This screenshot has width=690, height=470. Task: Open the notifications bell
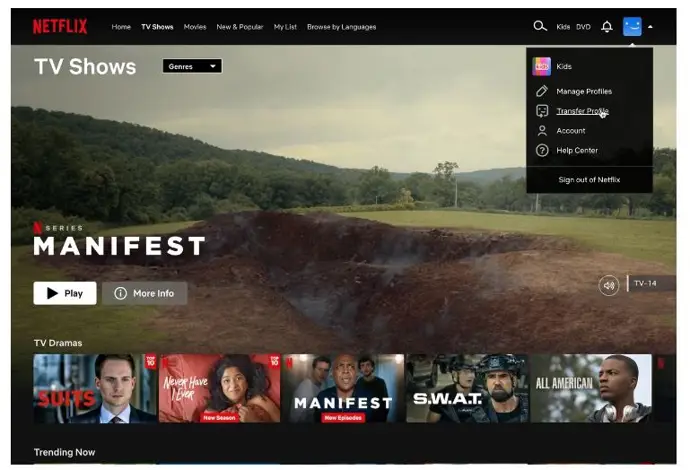(607, 27)
